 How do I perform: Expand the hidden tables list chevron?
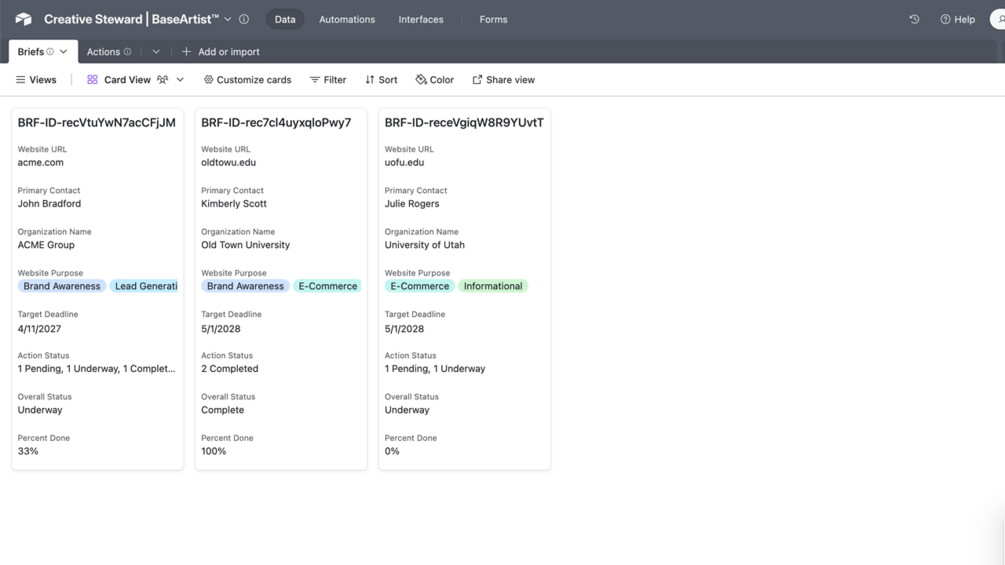point(156,52)
